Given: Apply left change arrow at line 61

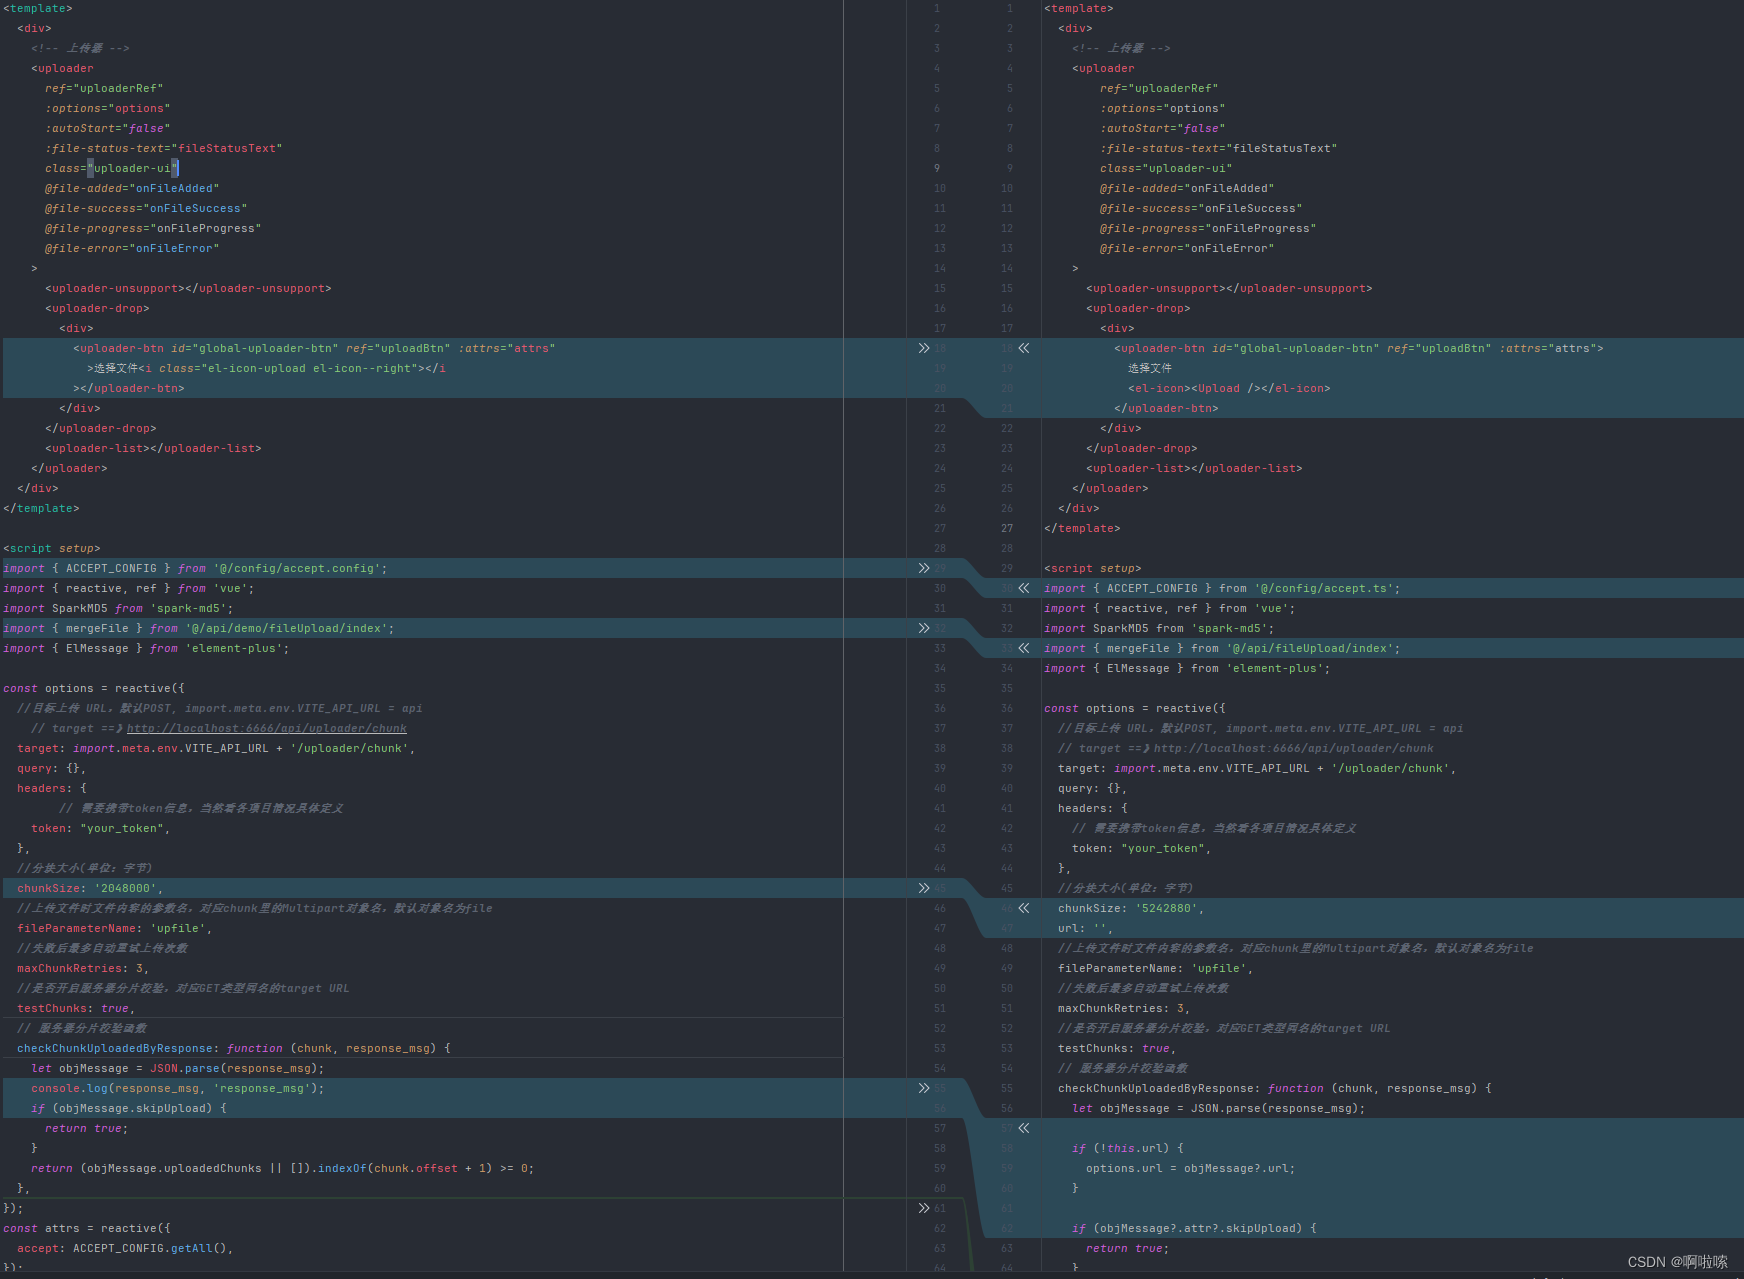Looking at the screenshot, I should pyautogui.click(x=924, y=1208).
